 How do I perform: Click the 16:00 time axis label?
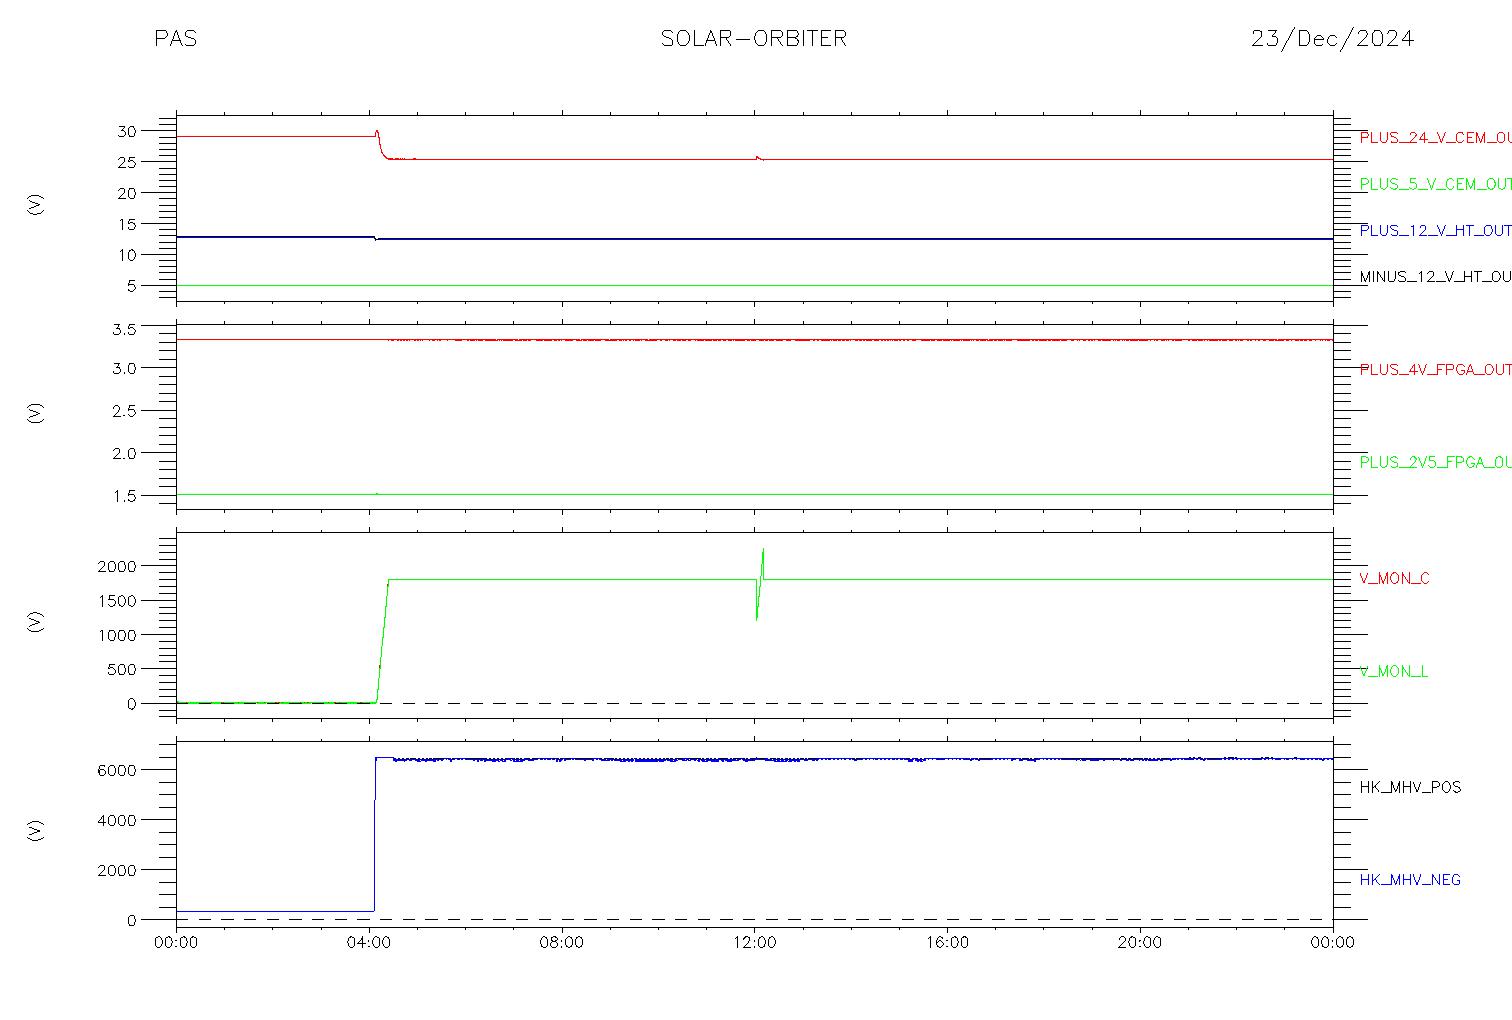[x=947, y=943]
